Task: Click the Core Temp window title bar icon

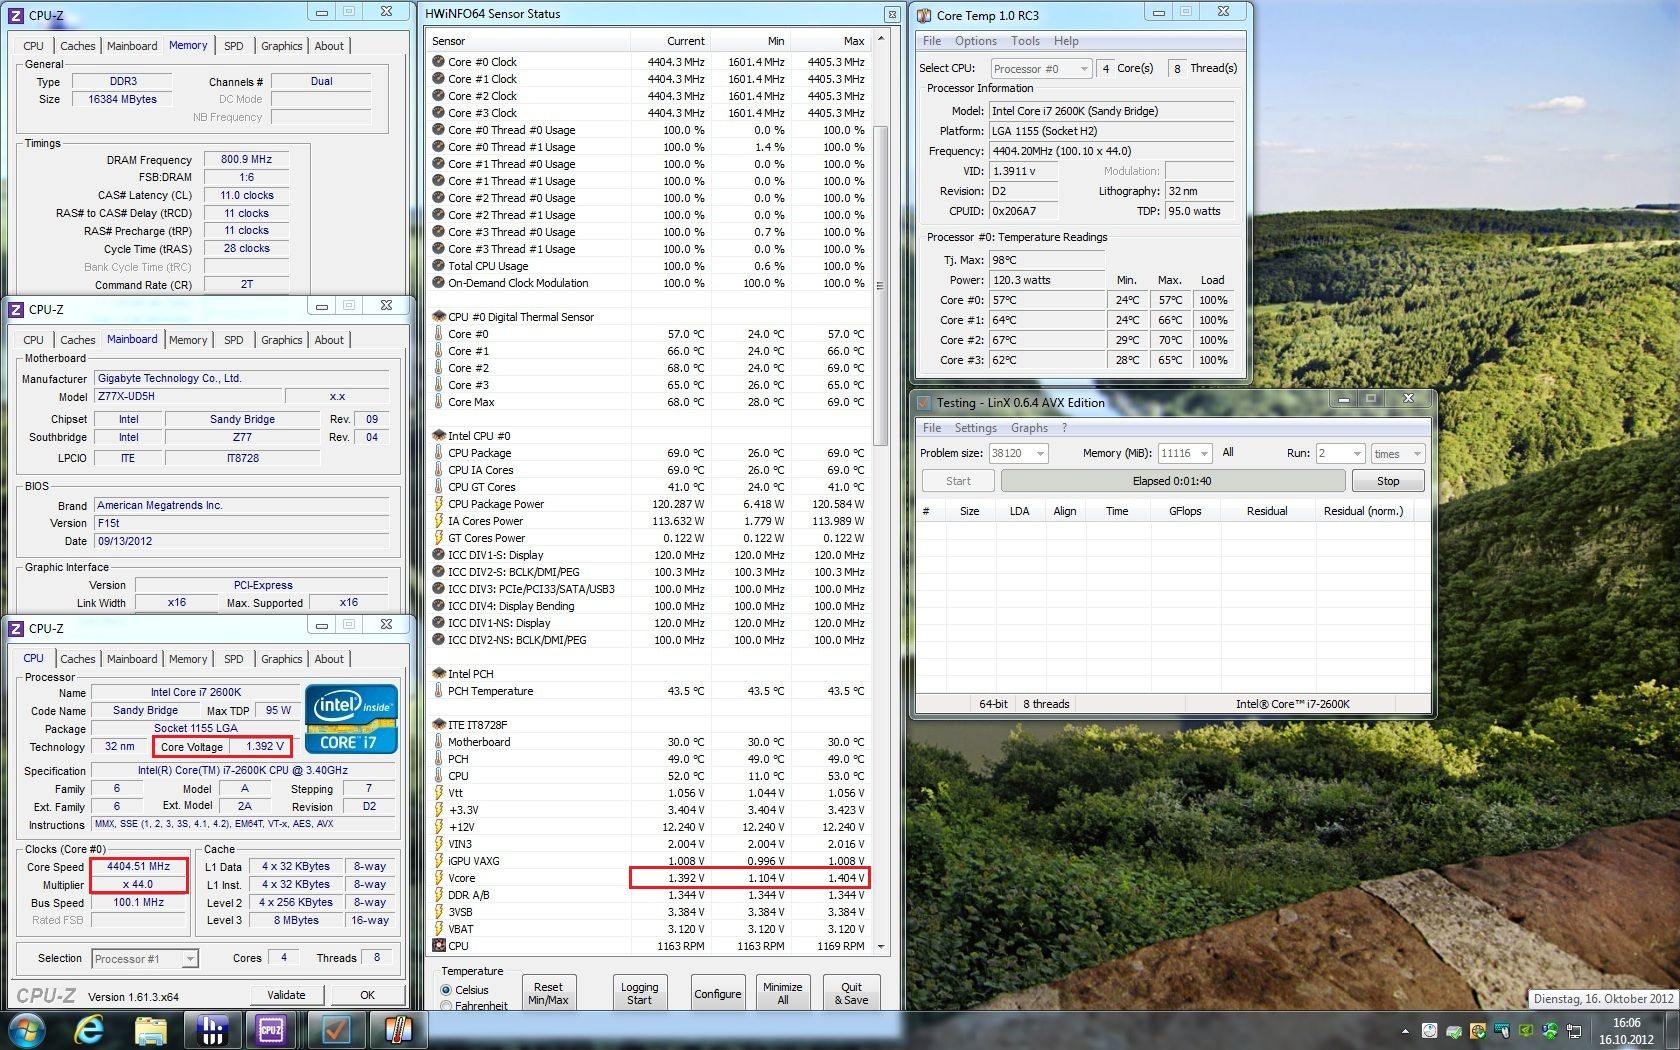Action: tap(923, 14)
